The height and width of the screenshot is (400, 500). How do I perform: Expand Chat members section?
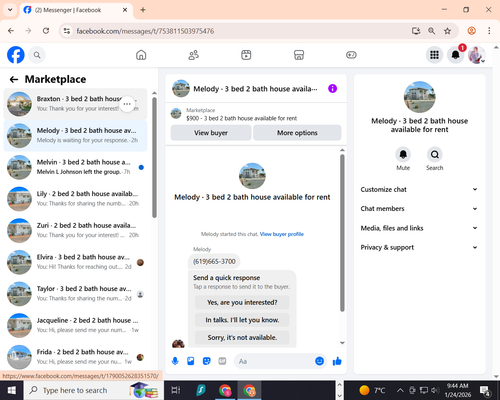pyautogui.click(x=419, y=209)
